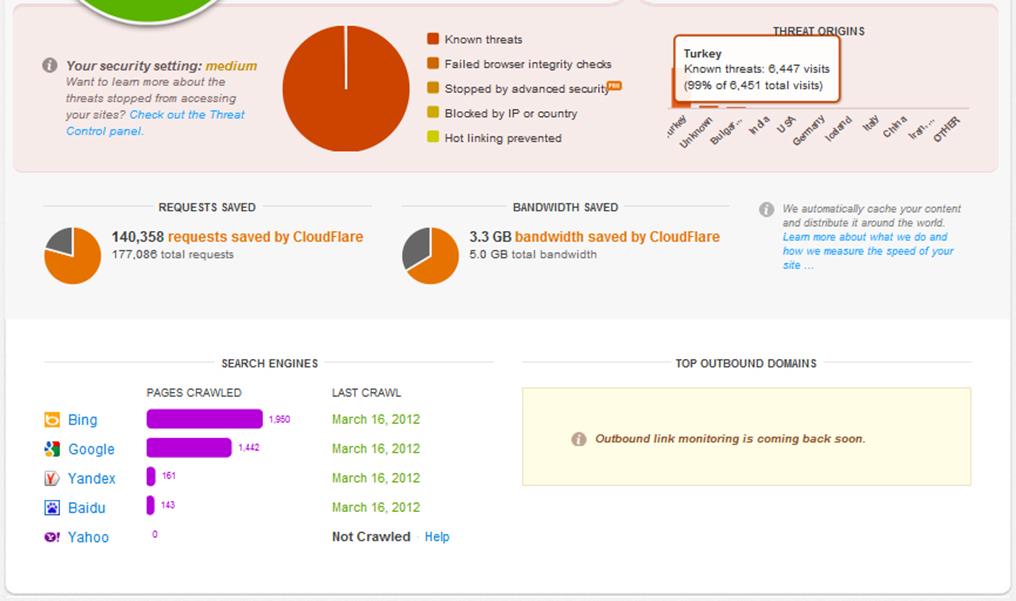Click the Yahoo logo icon

[x=52, y=537]
